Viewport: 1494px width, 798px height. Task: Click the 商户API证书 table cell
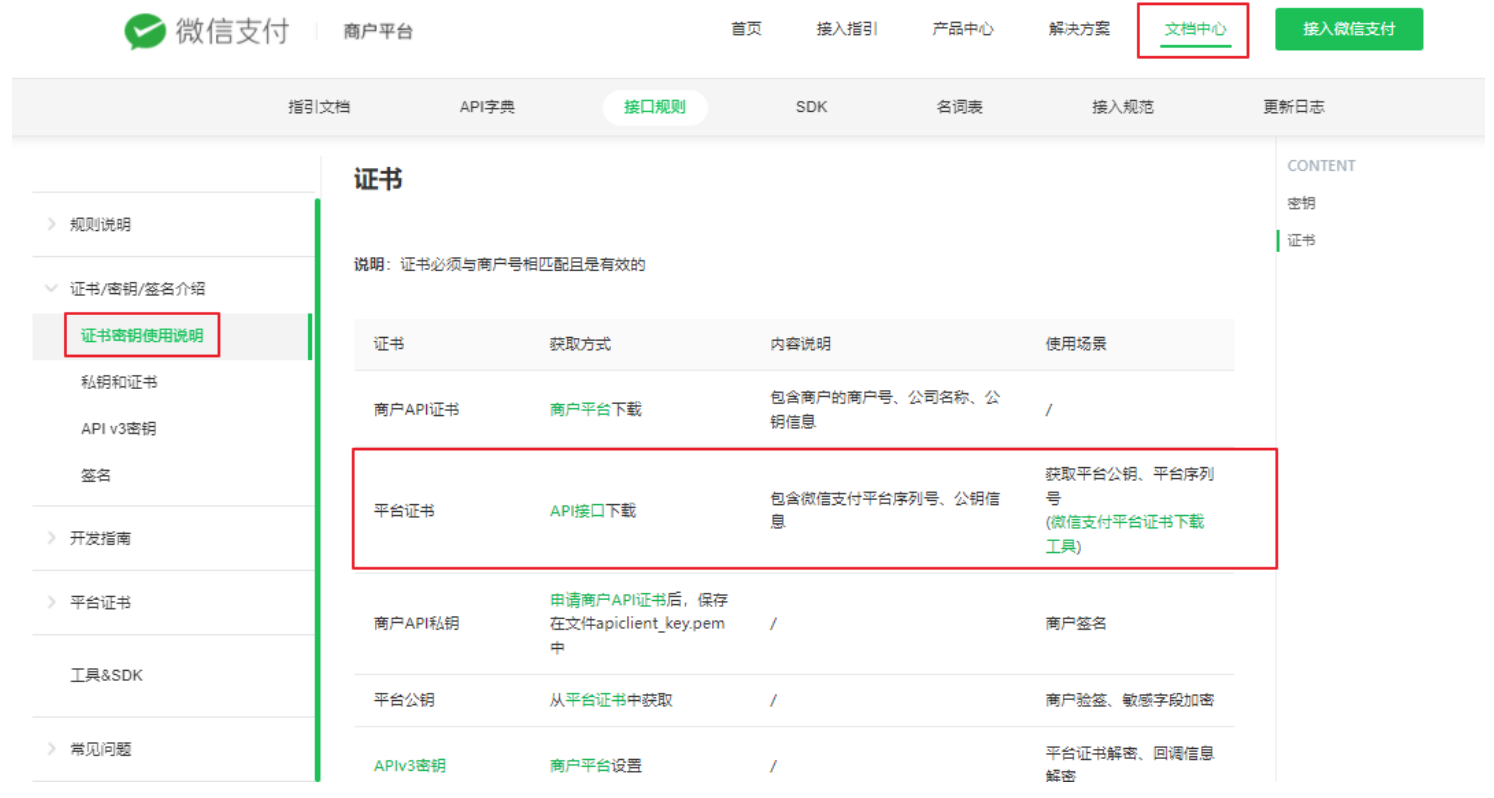click(x=416, y=409)
